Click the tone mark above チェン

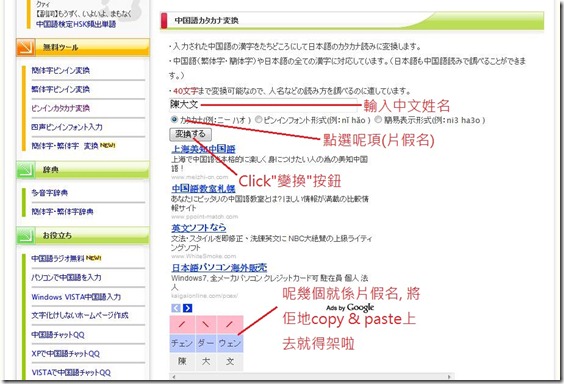(182, 325)
